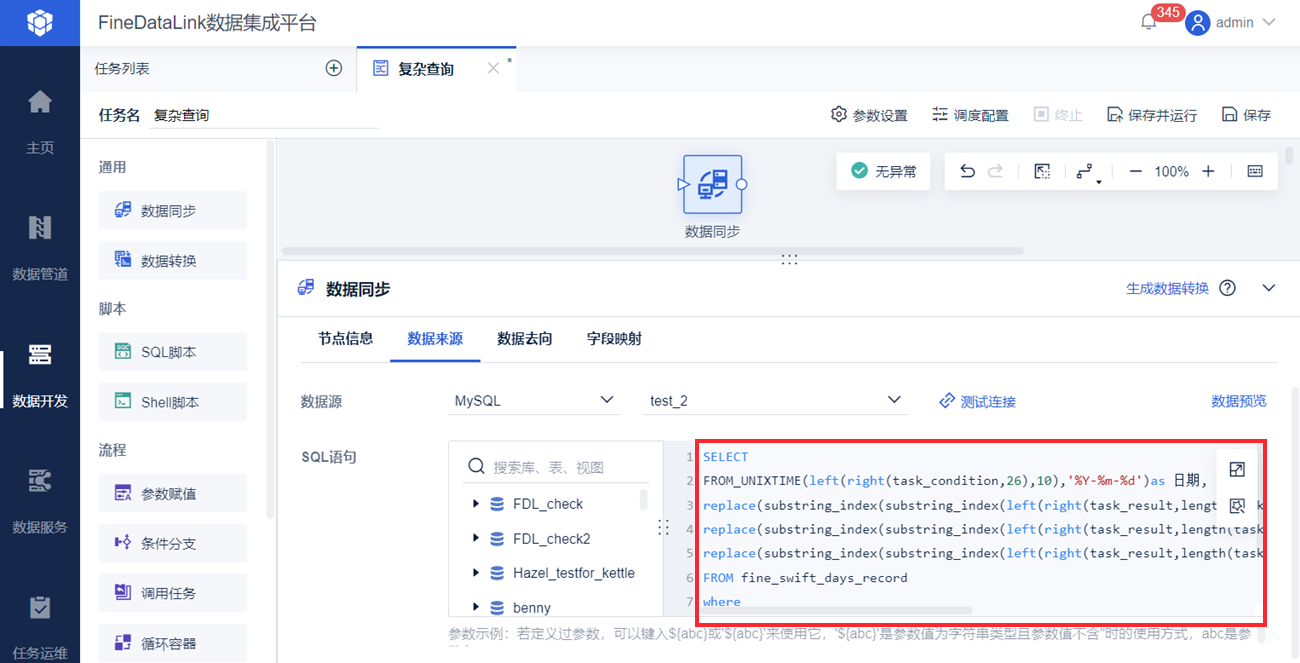Image resolution: width=1300 pixels, height=663 pixels.
Task: Switch to the 任务列表 tab
Action: coord(122,68)
